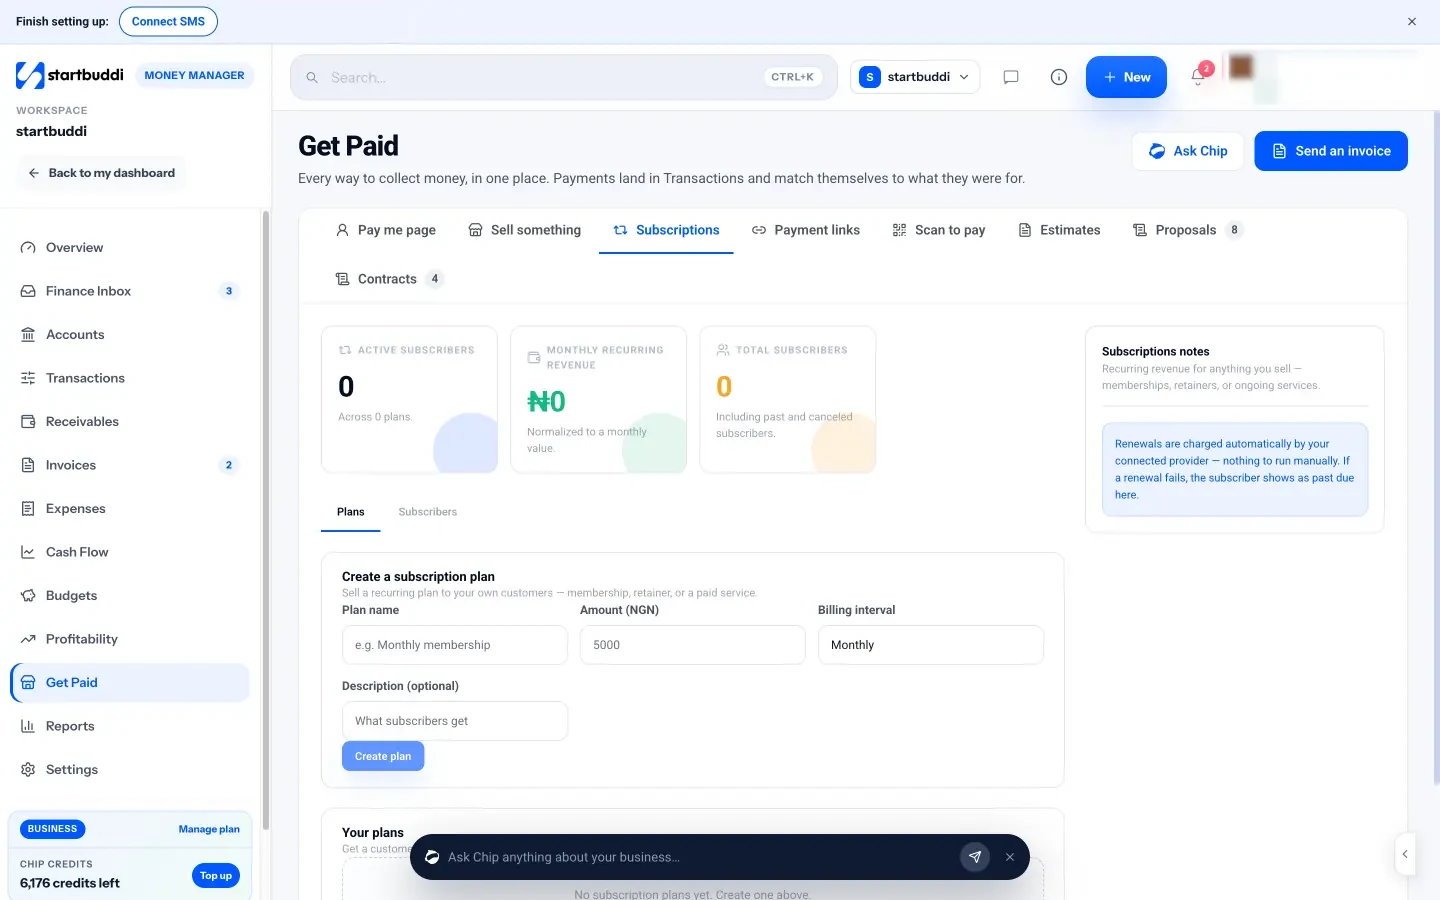Open the chat messages icon
The image size is (1440, 900).
[1011, 77]
